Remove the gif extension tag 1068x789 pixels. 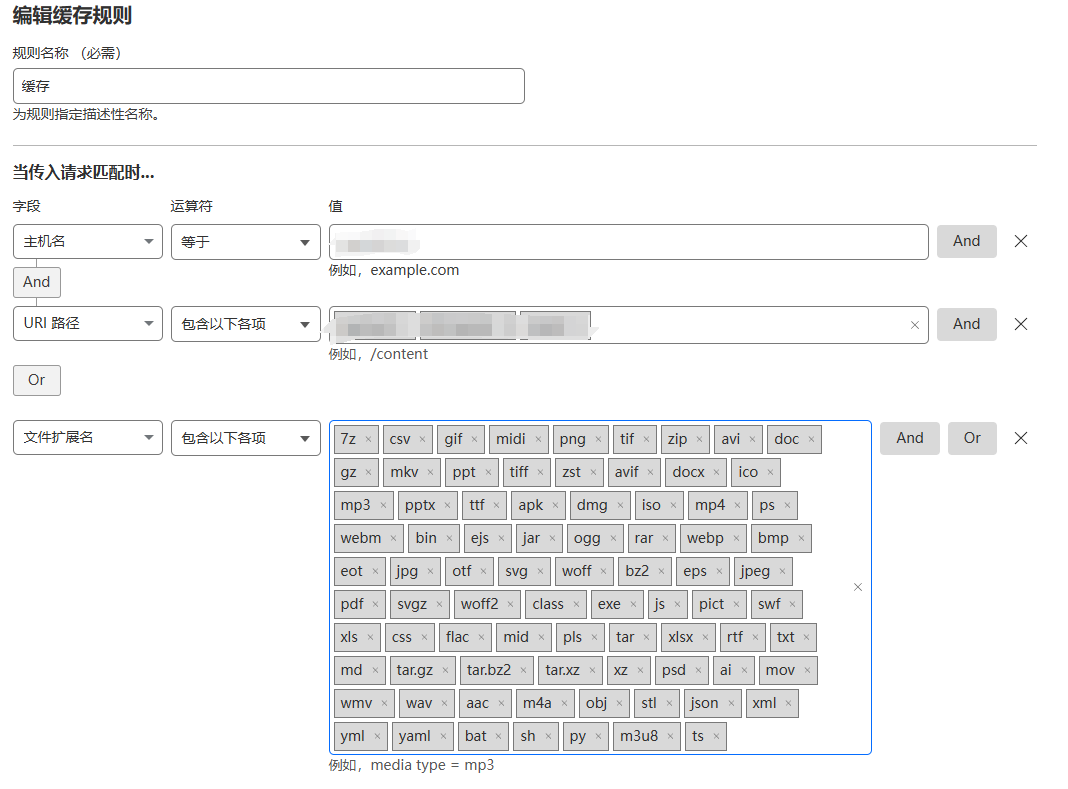(x=474, y=439)
